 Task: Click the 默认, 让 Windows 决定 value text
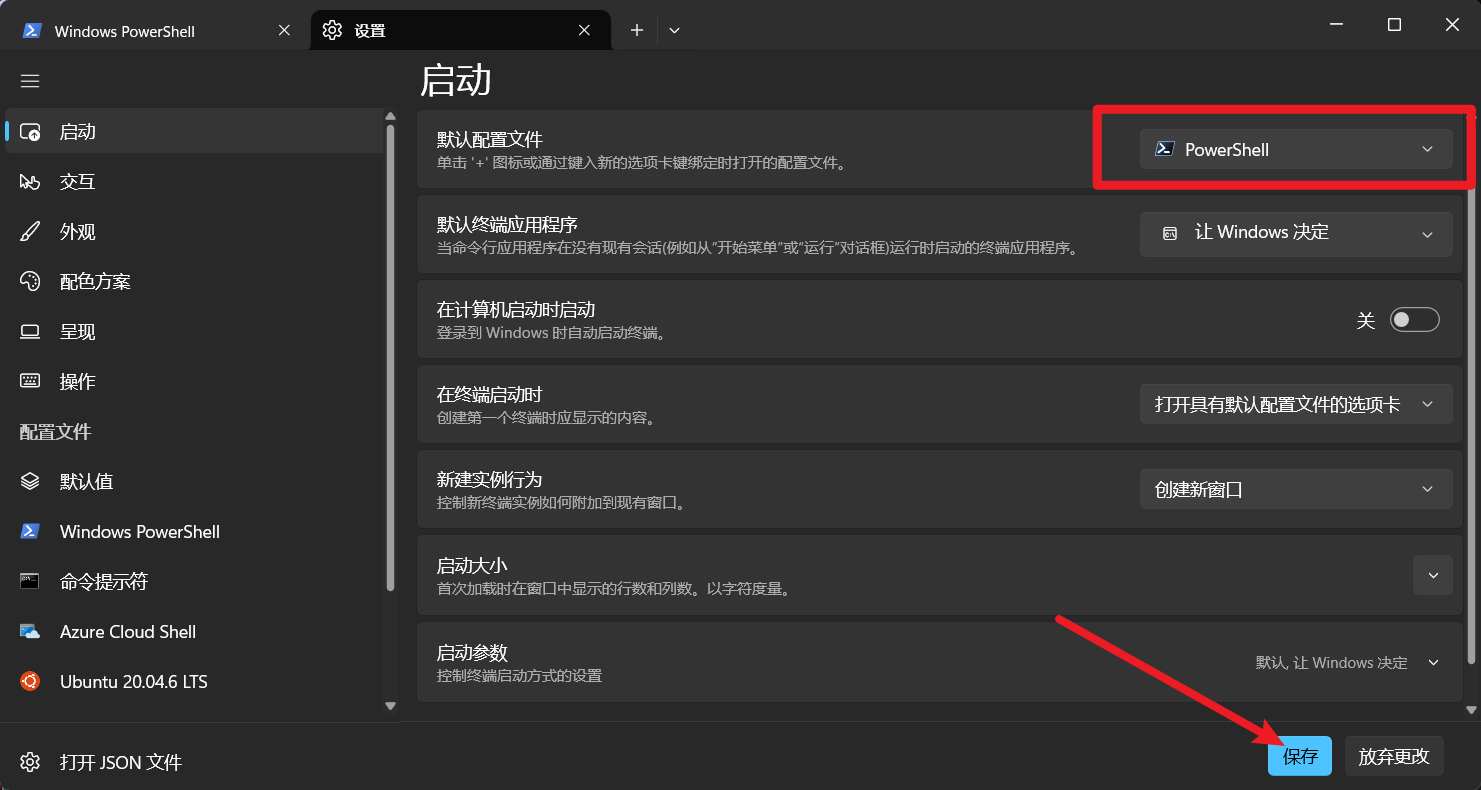(1331, 663)
